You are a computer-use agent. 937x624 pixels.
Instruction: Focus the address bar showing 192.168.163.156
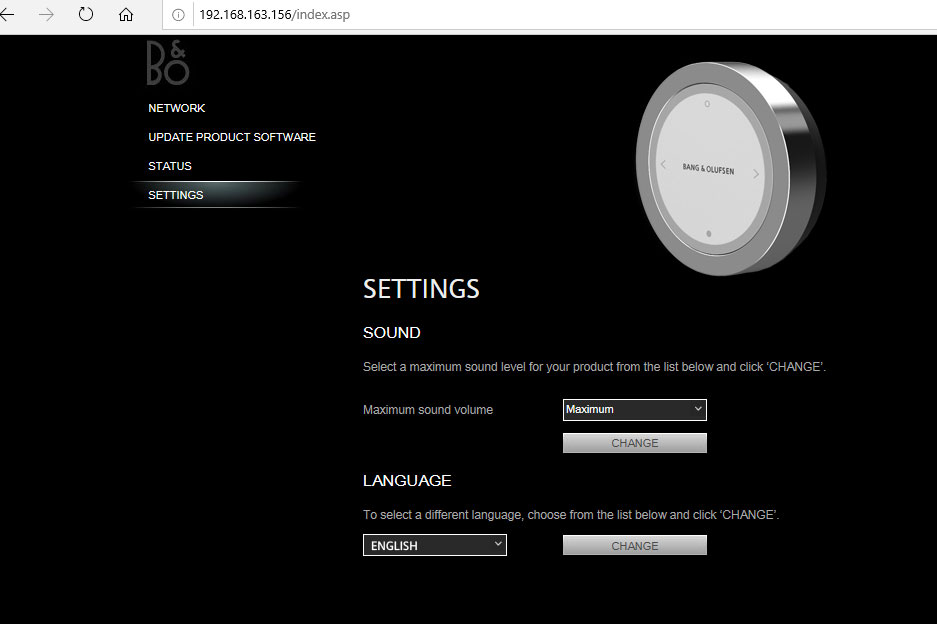pos(500,16)
